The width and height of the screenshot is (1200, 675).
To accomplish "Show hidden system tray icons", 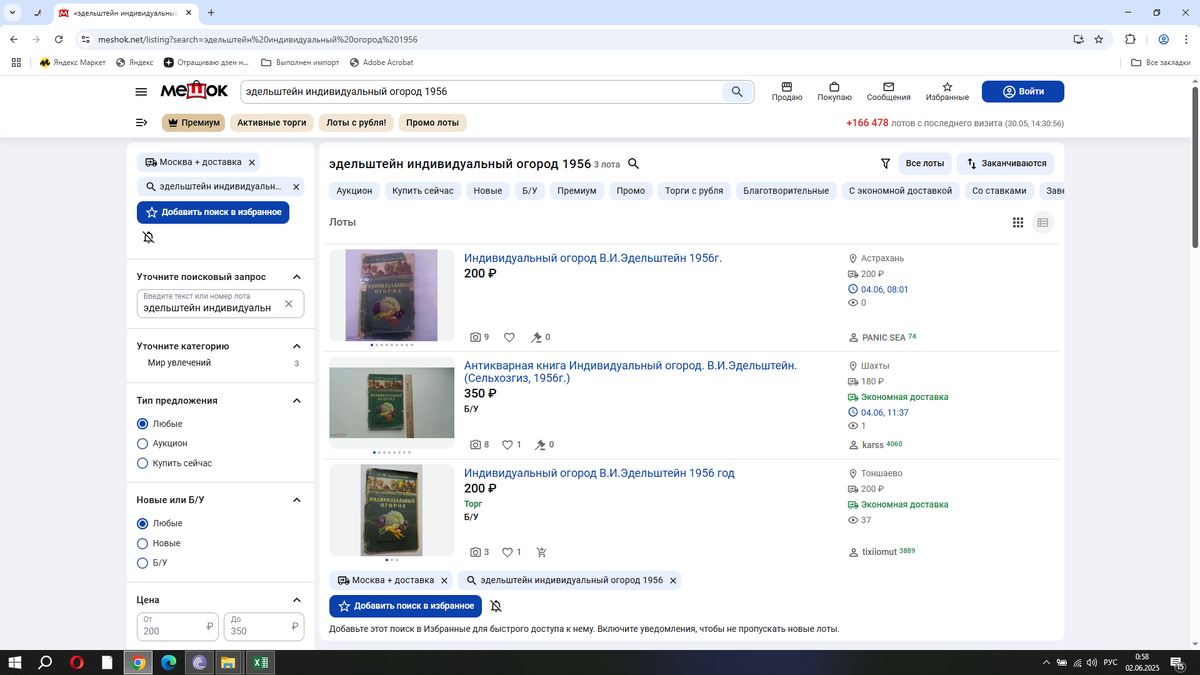I will pos(1046,662).
